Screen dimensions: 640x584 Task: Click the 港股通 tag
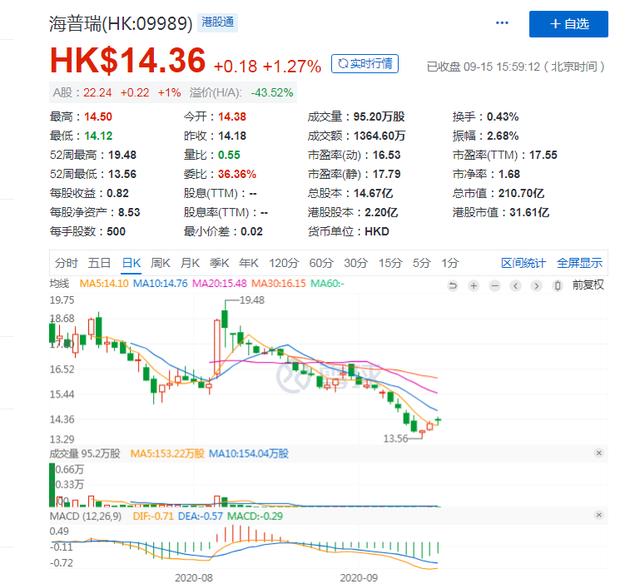[x=218, y=22]
